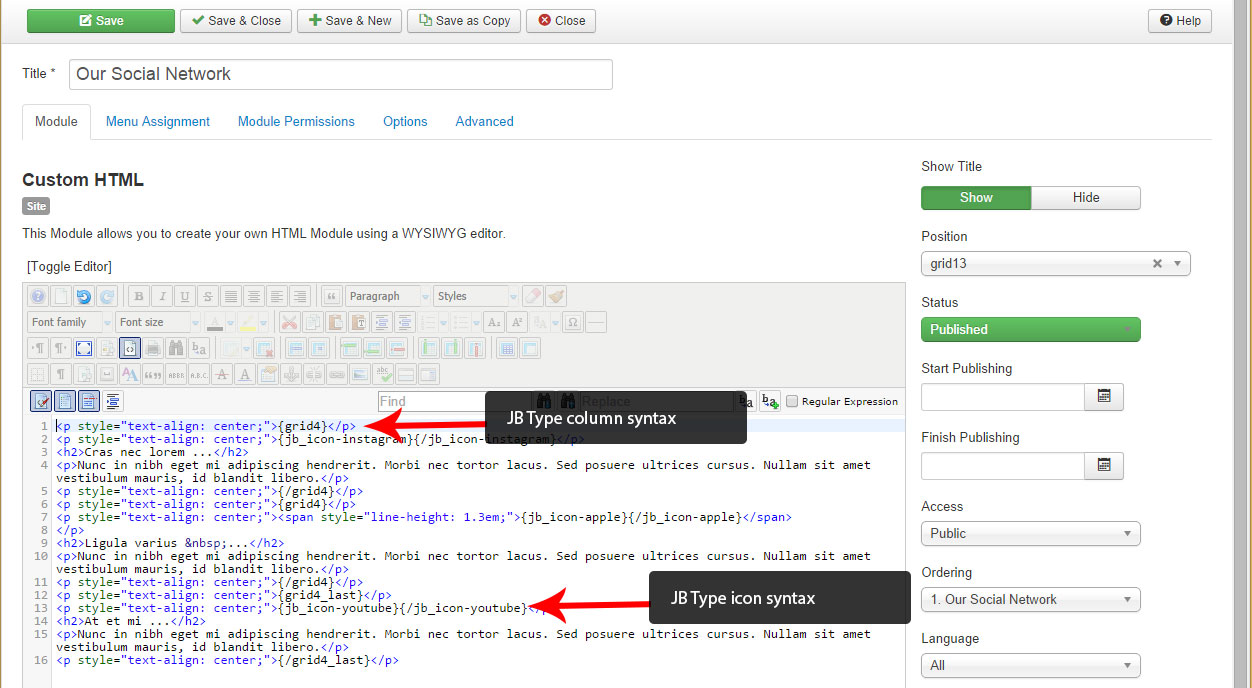Screen dimensions: 1252x688
Task: Click the broom Cleanup code icon
Action: [557, 296]
